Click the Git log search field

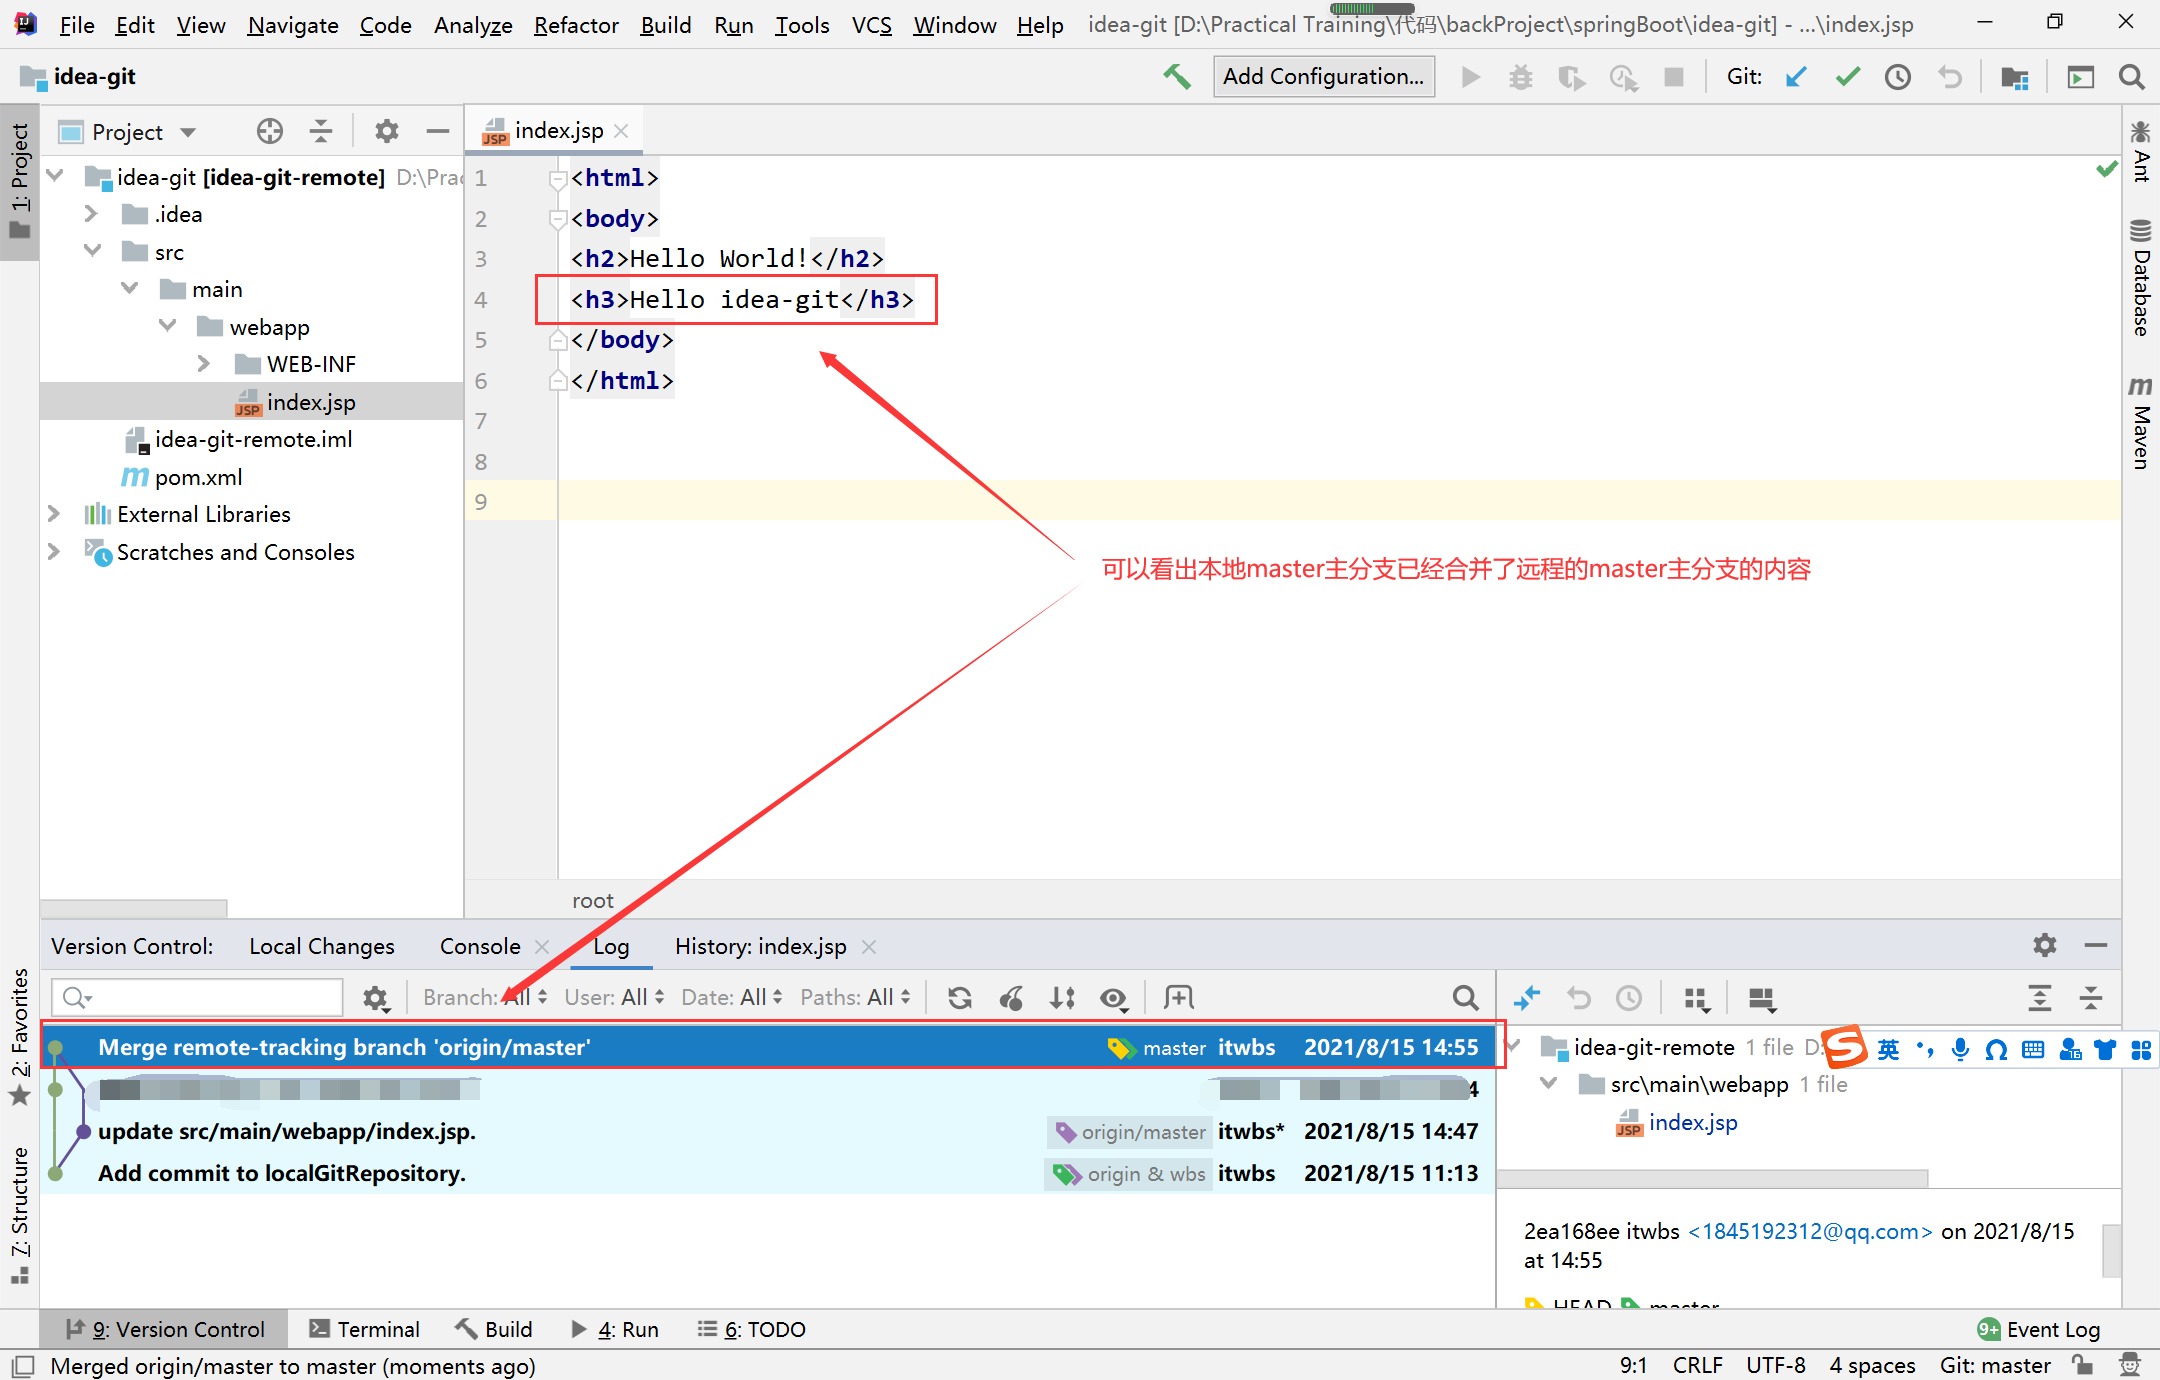click(197, 997)
